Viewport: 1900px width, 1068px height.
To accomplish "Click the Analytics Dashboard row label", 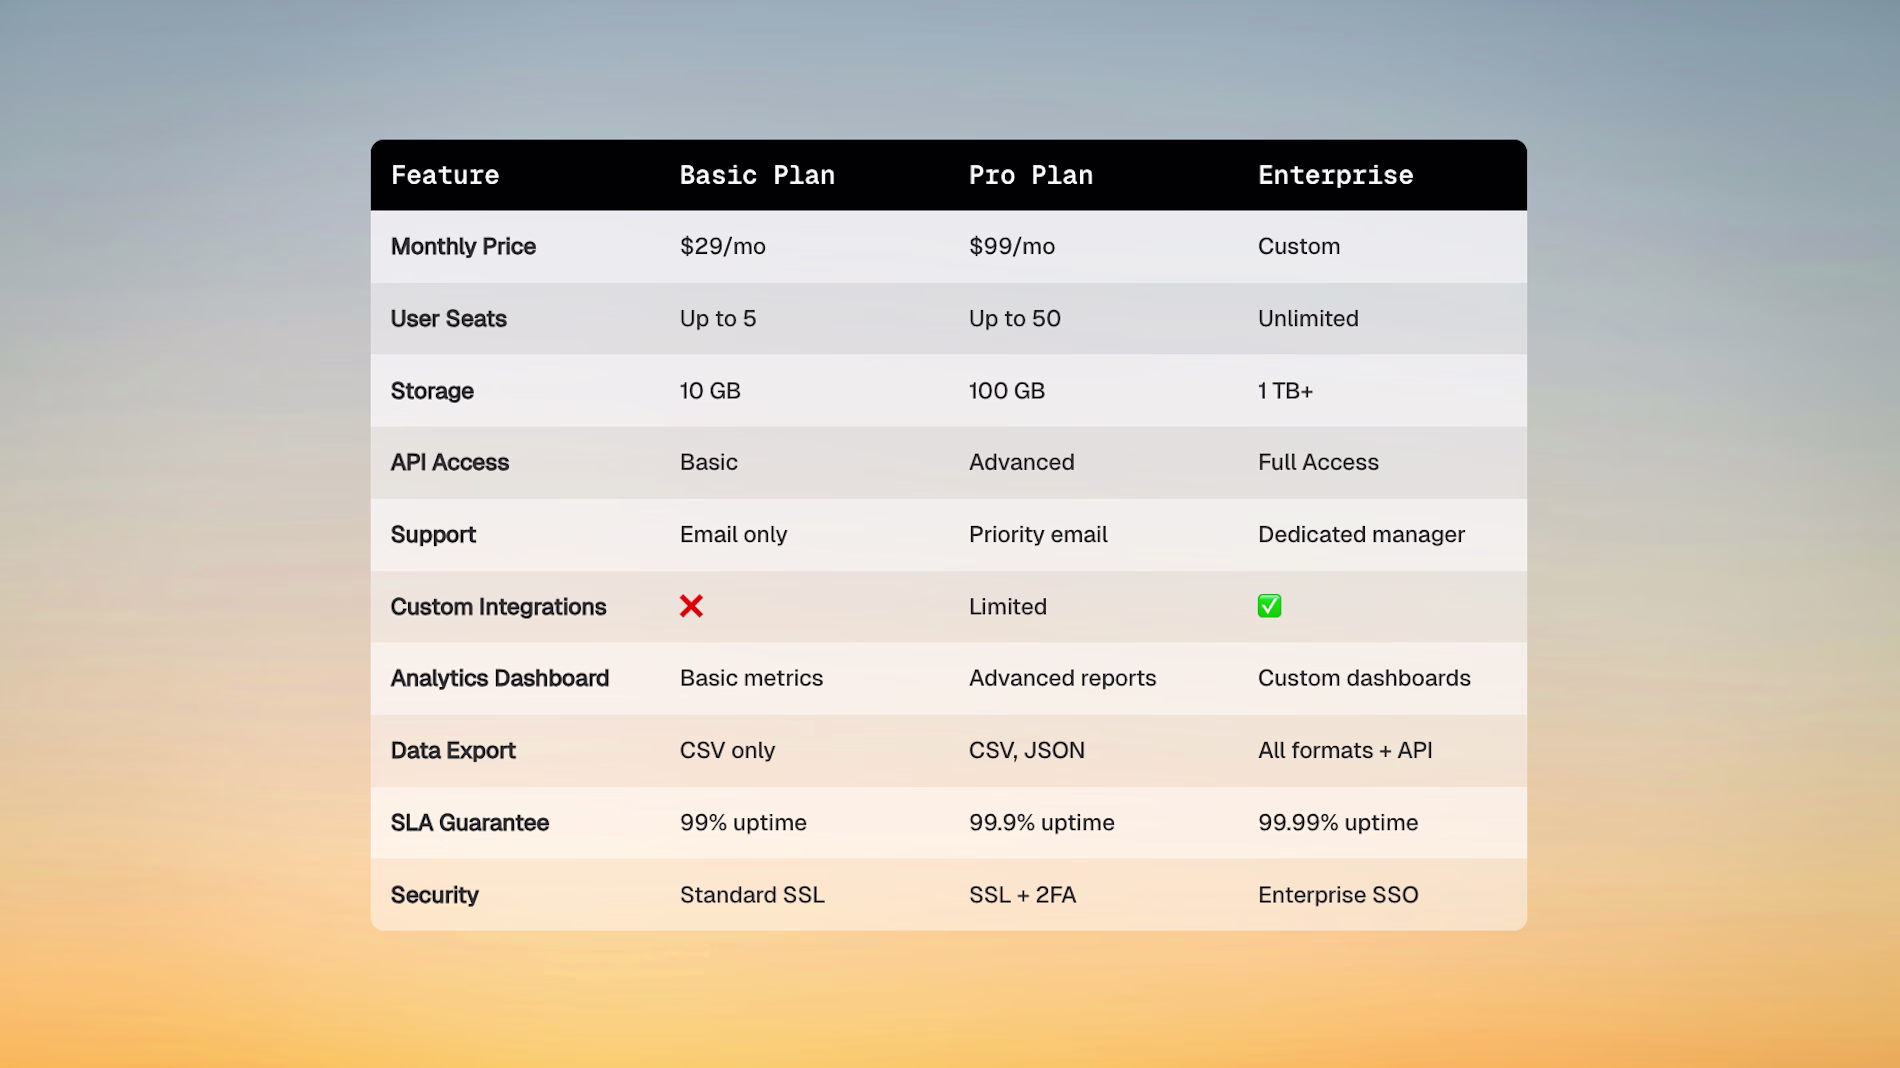I will tap(499, 679).
